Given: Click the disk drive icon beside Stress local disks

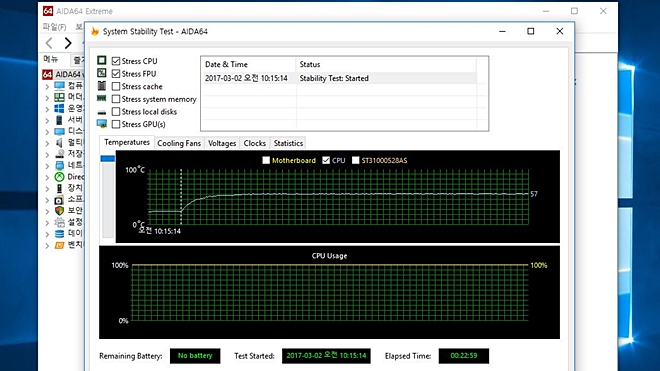Looking at the screenshot, I should 101,112.
